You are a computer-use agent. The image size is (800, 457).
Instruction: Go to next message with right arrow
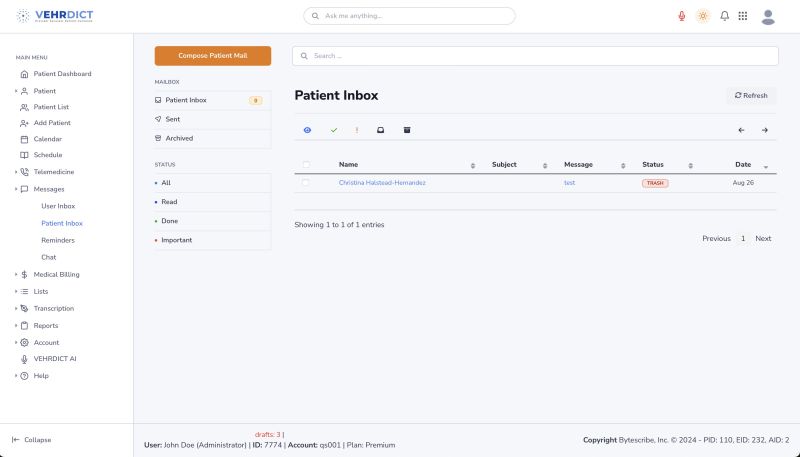[764, 130]
